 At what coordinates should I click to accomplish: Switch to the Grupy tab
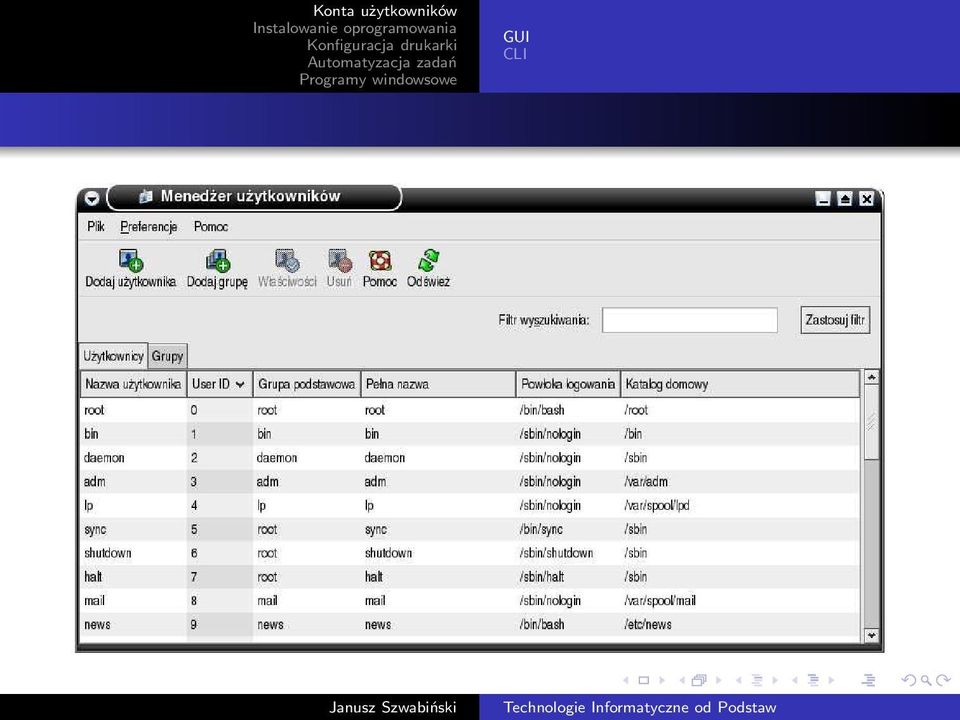[167, 356]
